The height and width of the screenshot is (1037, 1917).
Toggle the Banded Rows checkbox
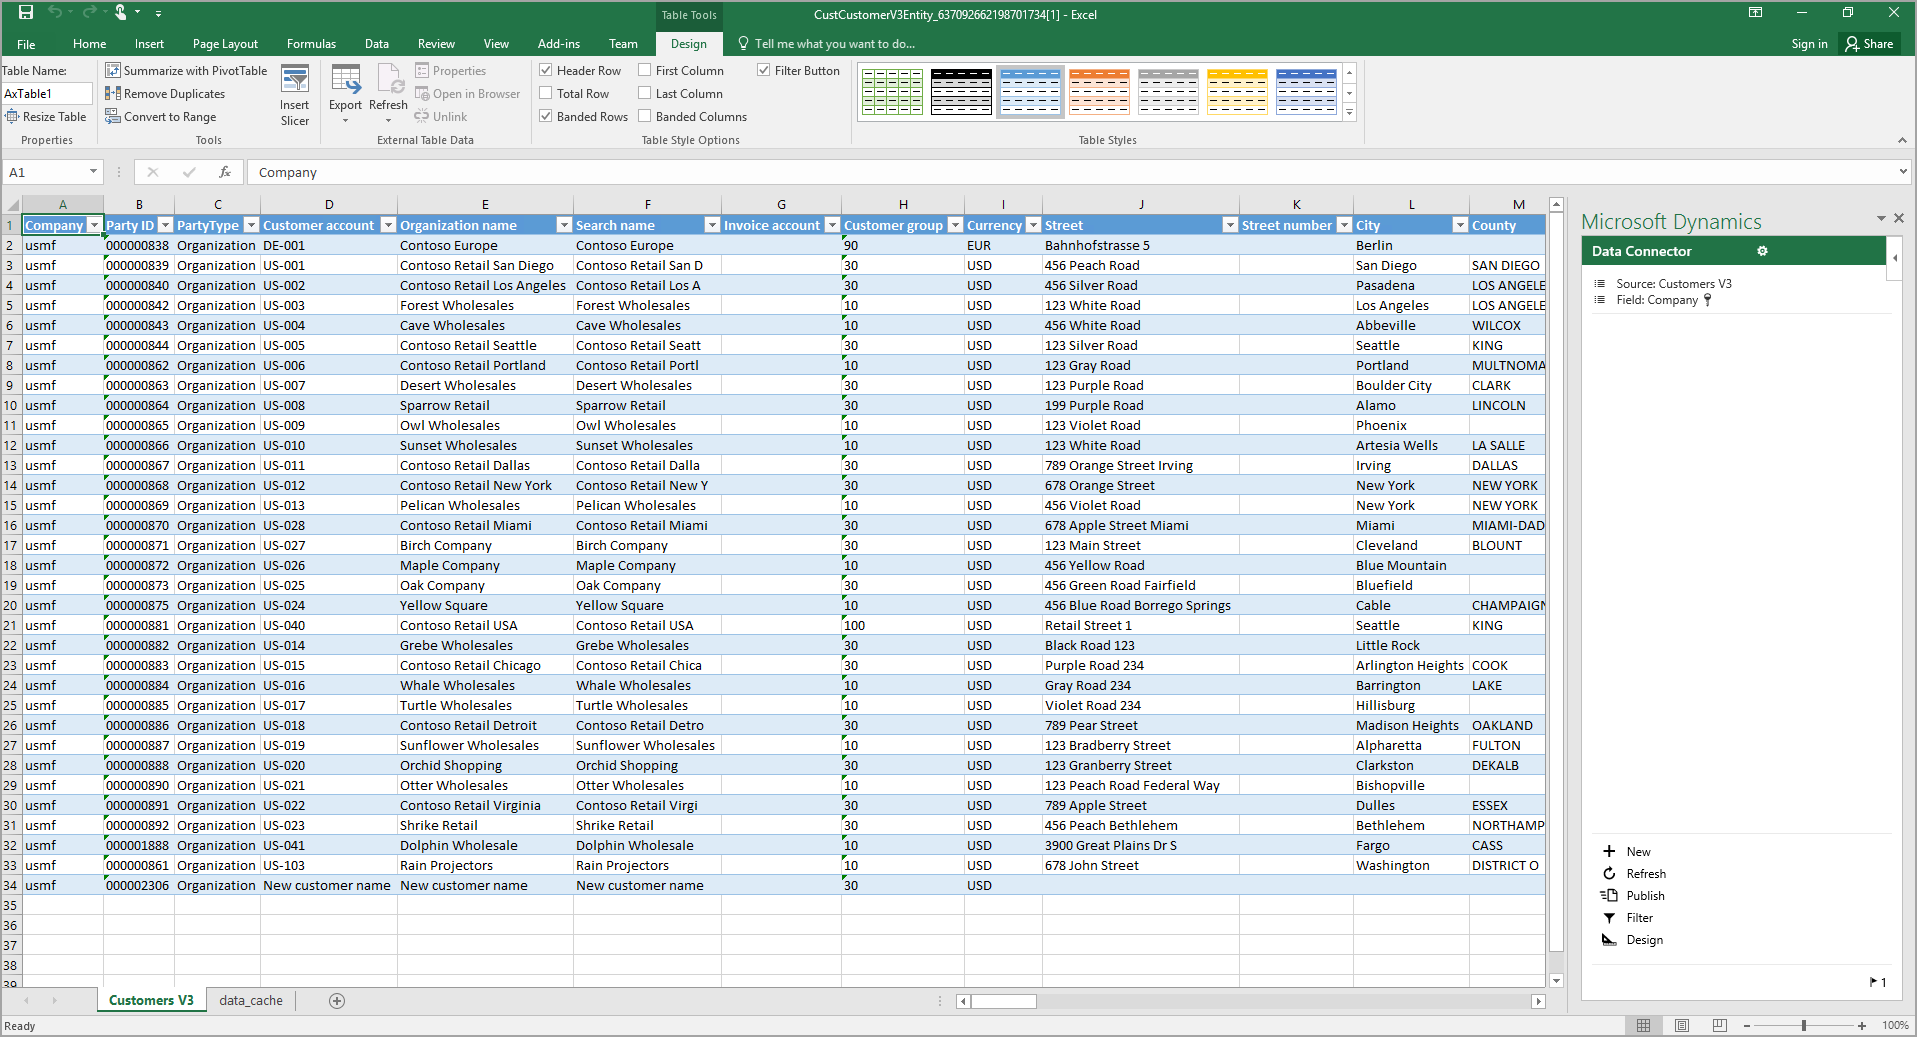pos(546,116)
